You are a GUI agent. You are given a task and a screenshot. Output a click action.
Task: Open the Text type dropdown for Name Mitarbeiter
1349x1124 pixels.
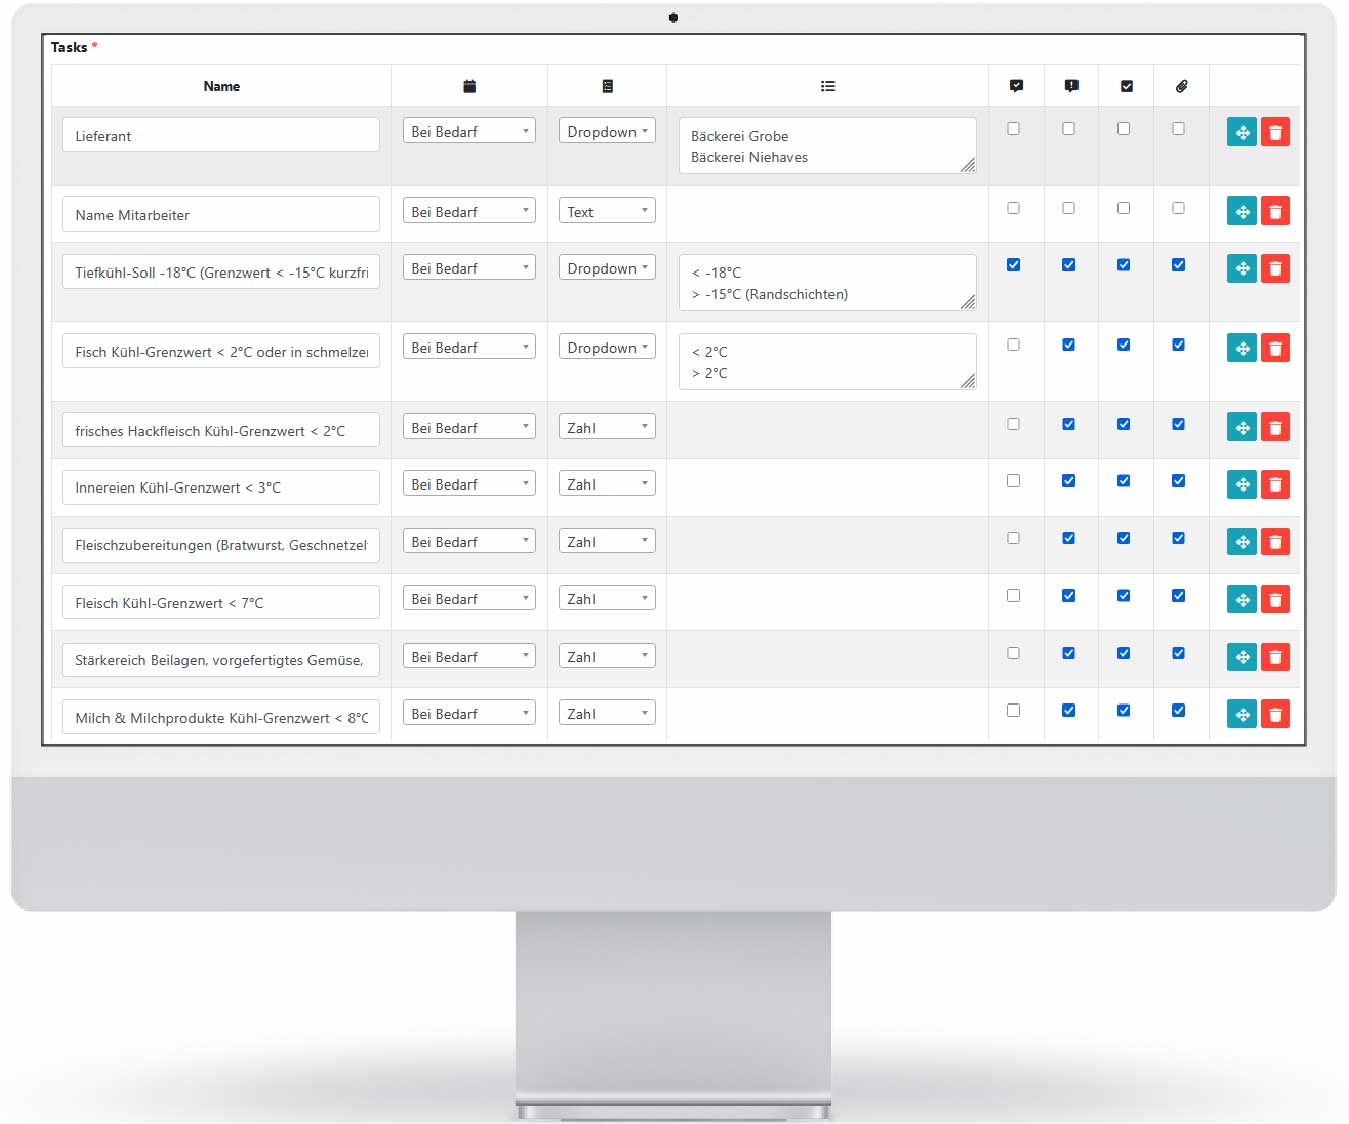pyautogui.click(x=607, y=211)
